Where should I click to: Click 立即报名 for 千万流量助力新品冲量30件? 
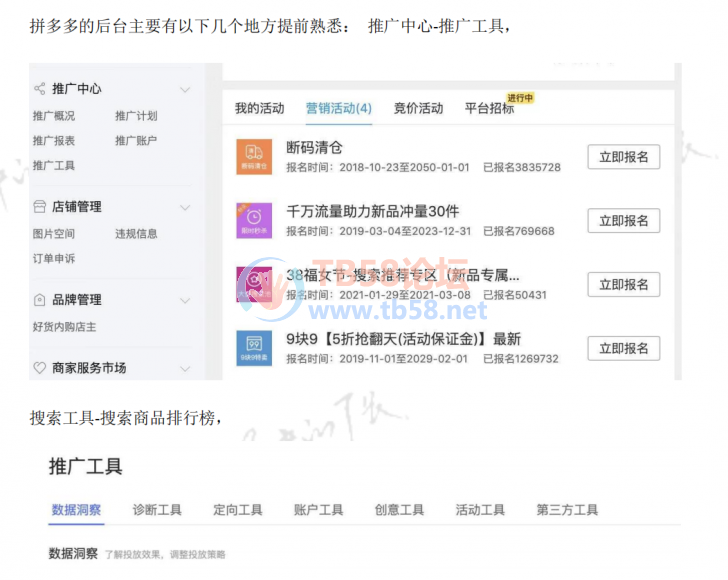click(x=624, y=221)
